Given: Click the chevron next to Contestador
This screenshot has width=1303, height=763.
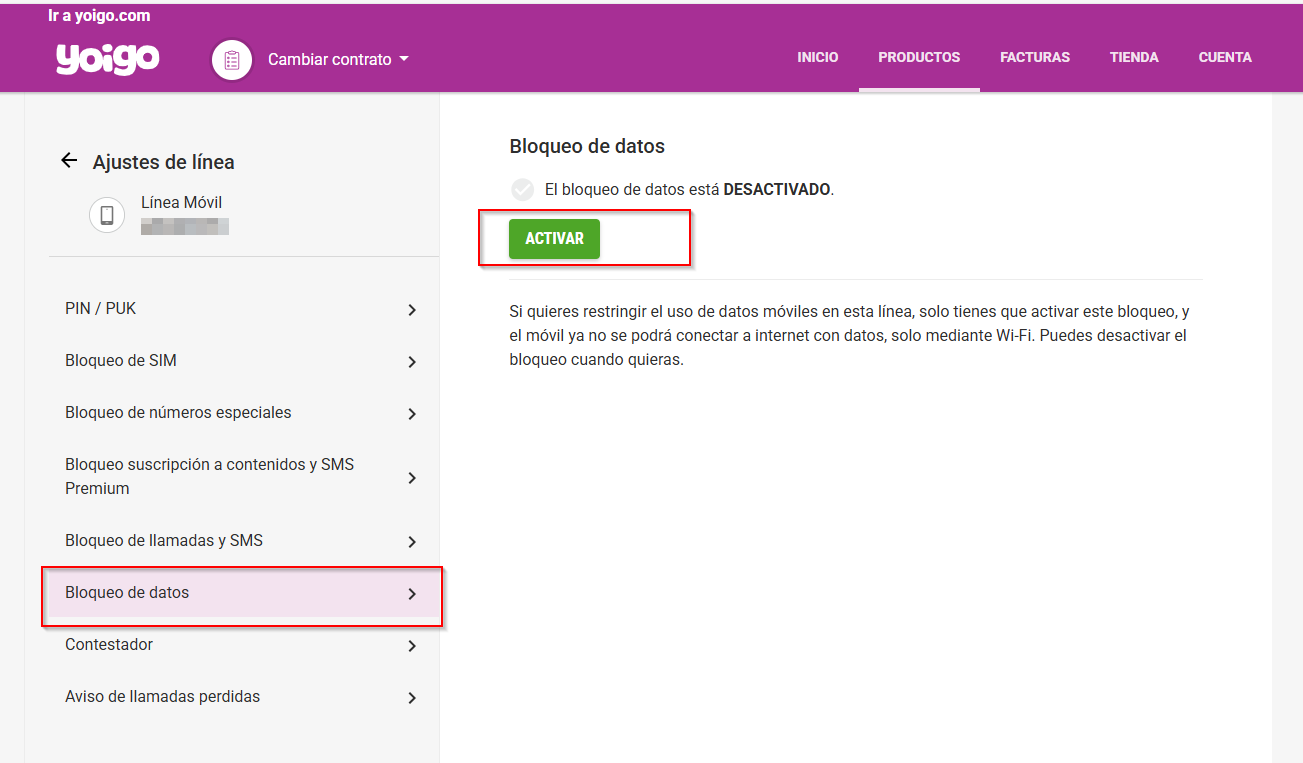Looking at the screenshot, I should click(411, 645).
